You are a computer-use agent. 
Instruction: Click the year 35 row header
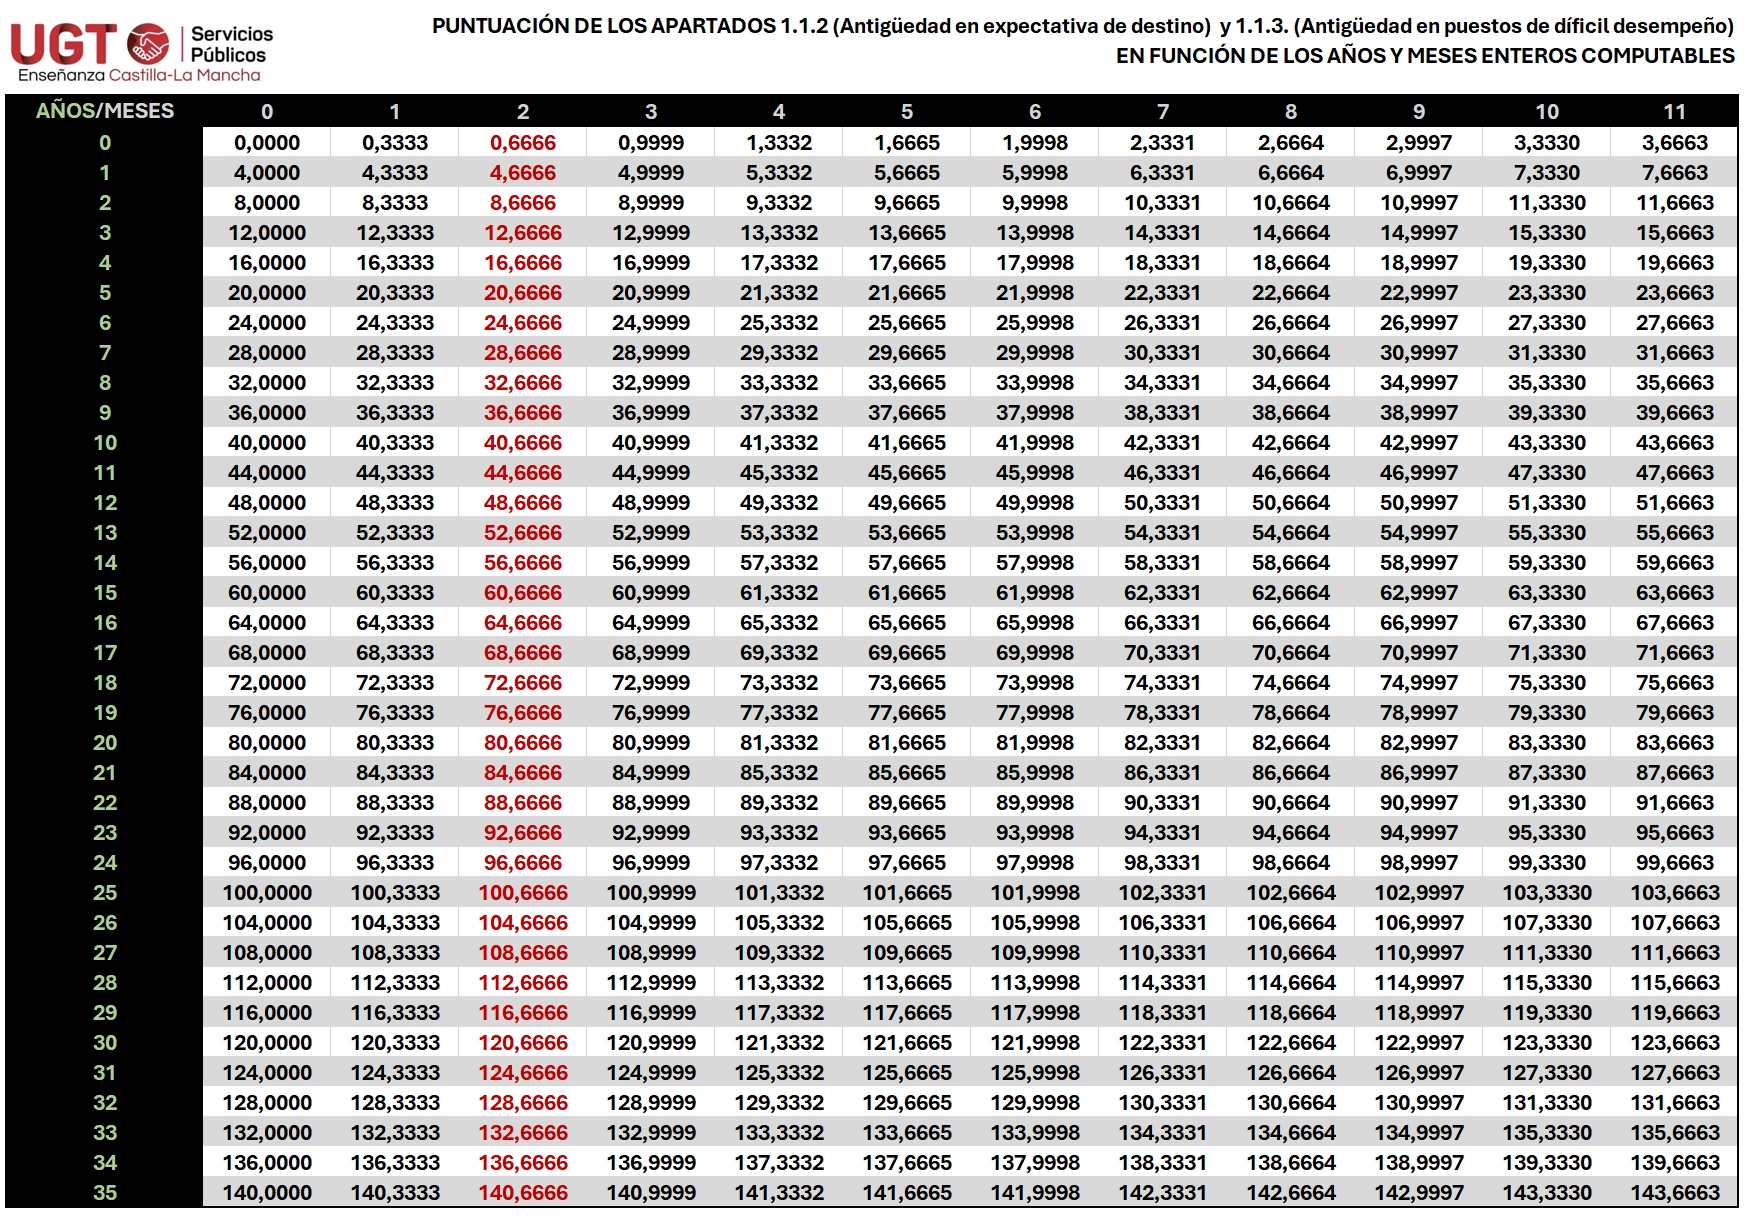(105, 1192)
